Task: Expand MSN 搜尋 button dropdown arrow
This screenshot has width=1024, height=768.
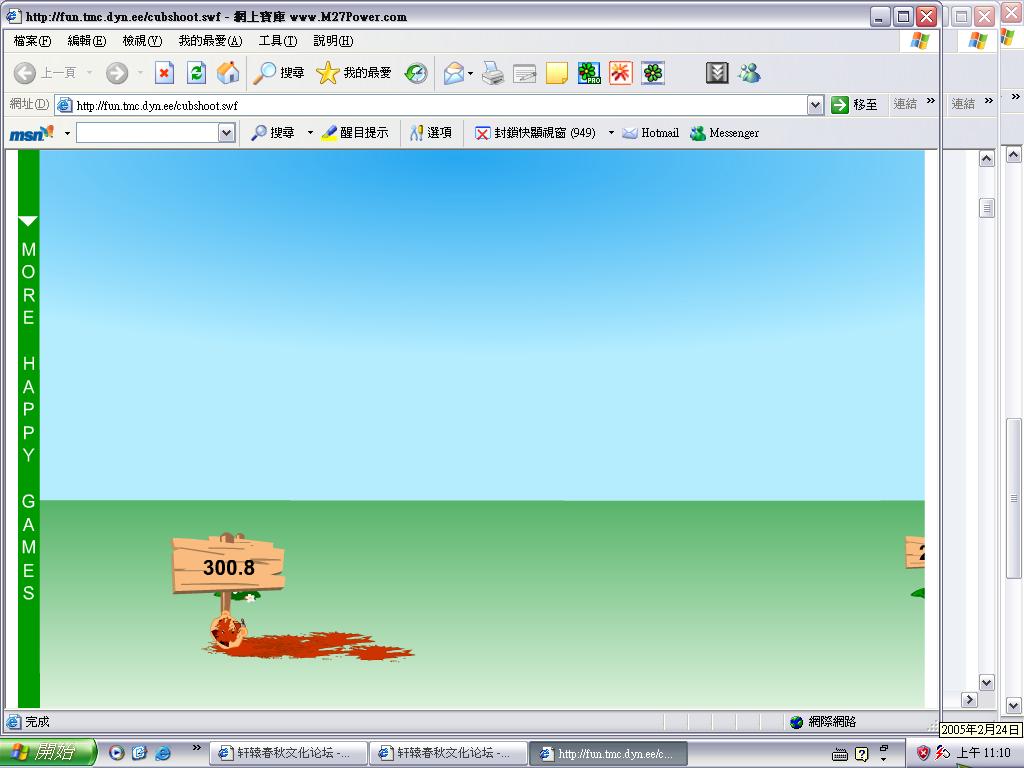Action: click(310, 133)
